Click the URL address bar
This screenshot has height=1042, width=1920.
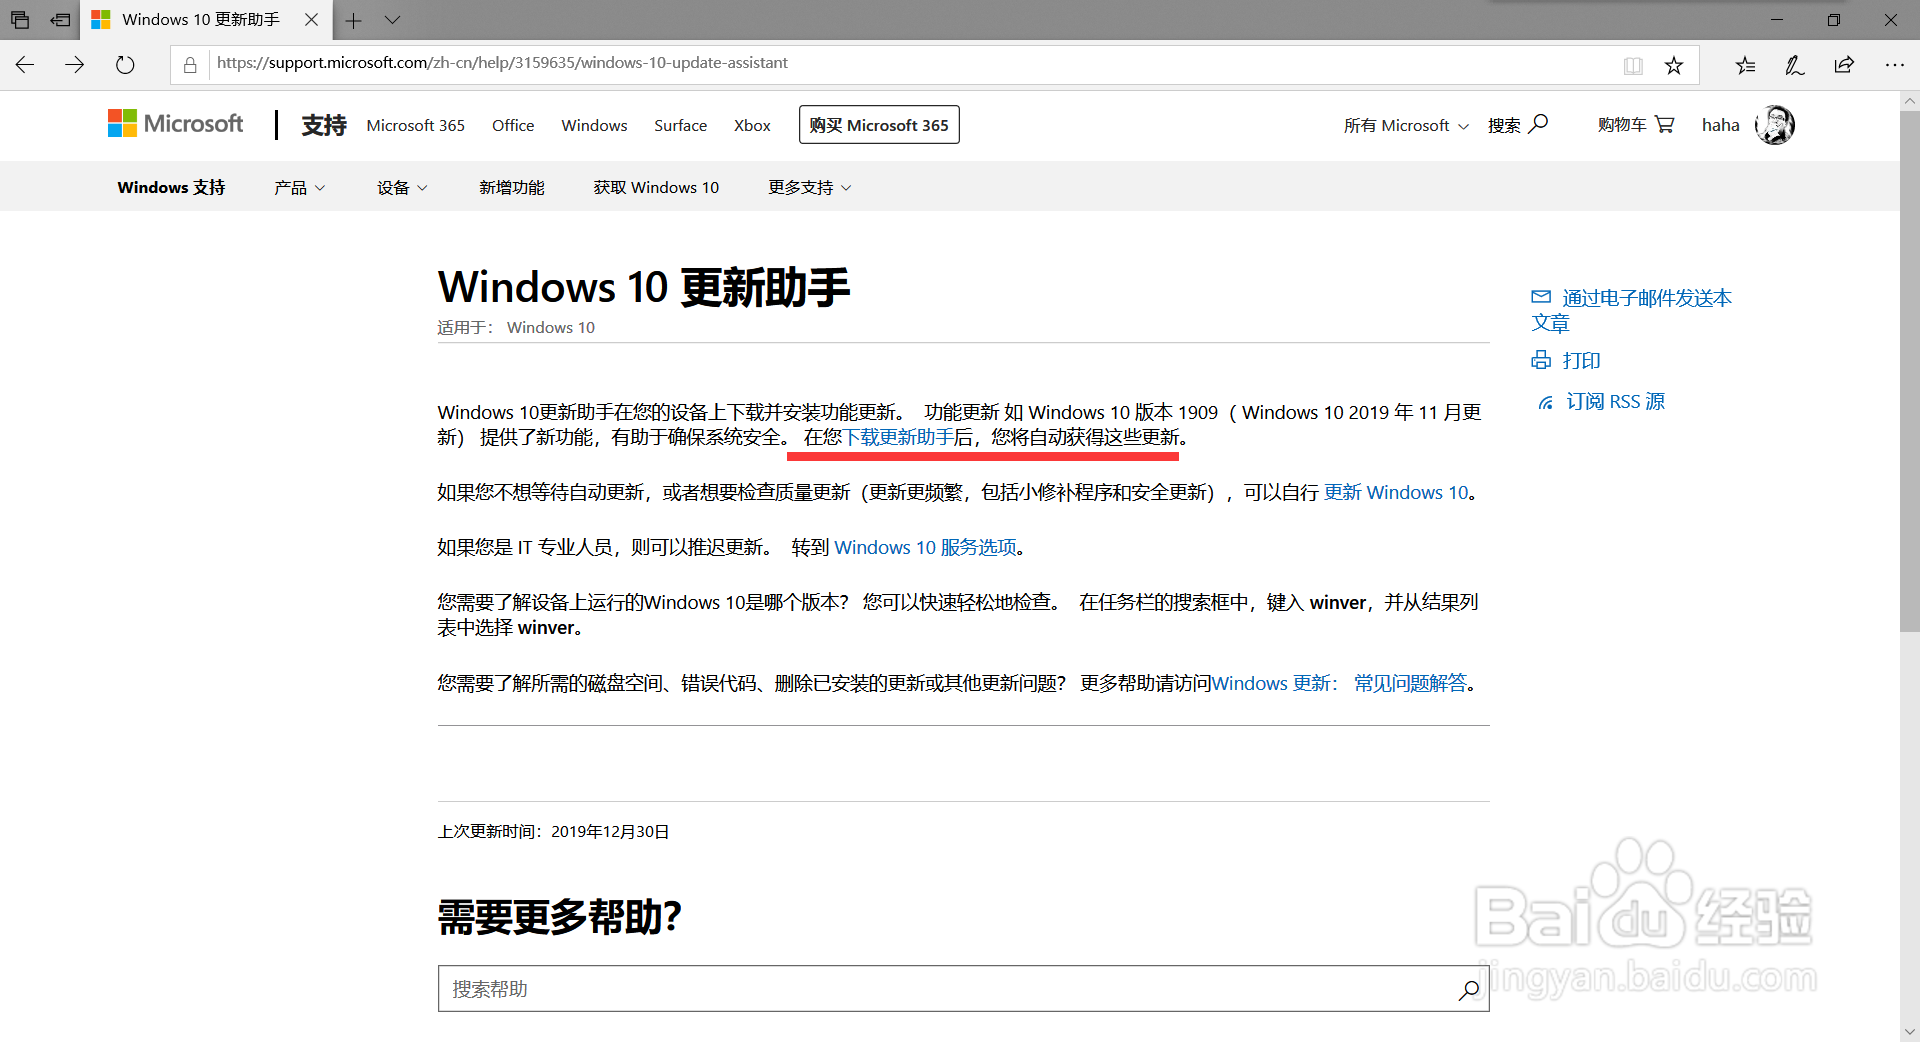(910, 63)
